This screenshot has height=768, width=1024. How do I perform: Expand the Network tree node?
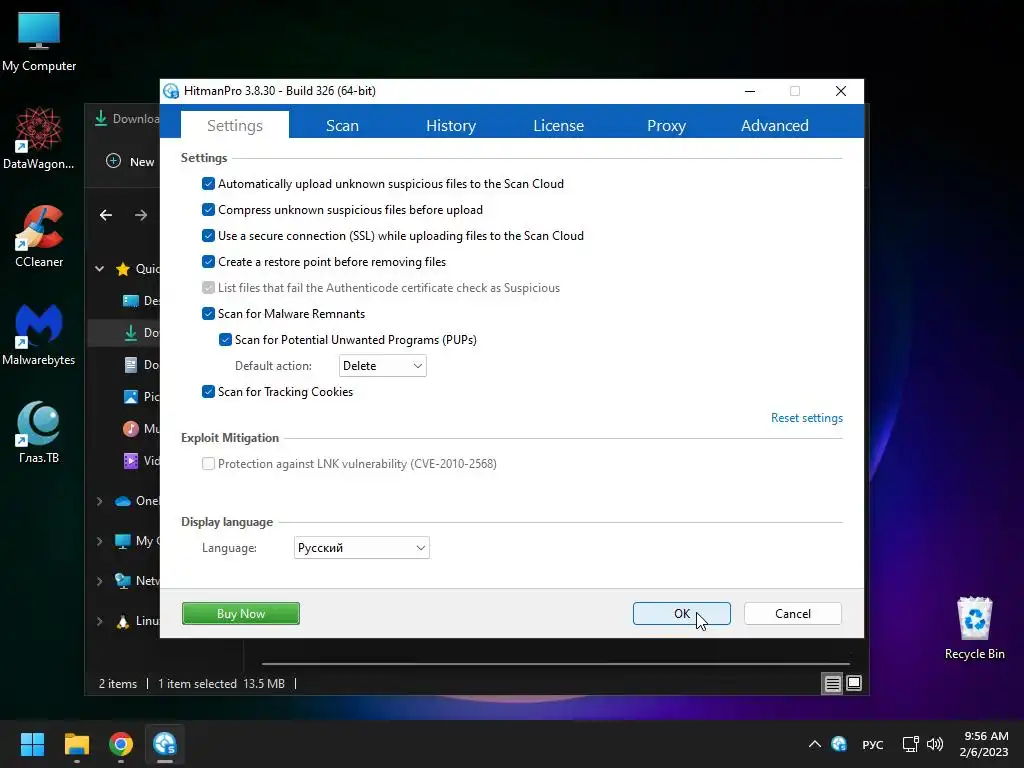(99, 581)
